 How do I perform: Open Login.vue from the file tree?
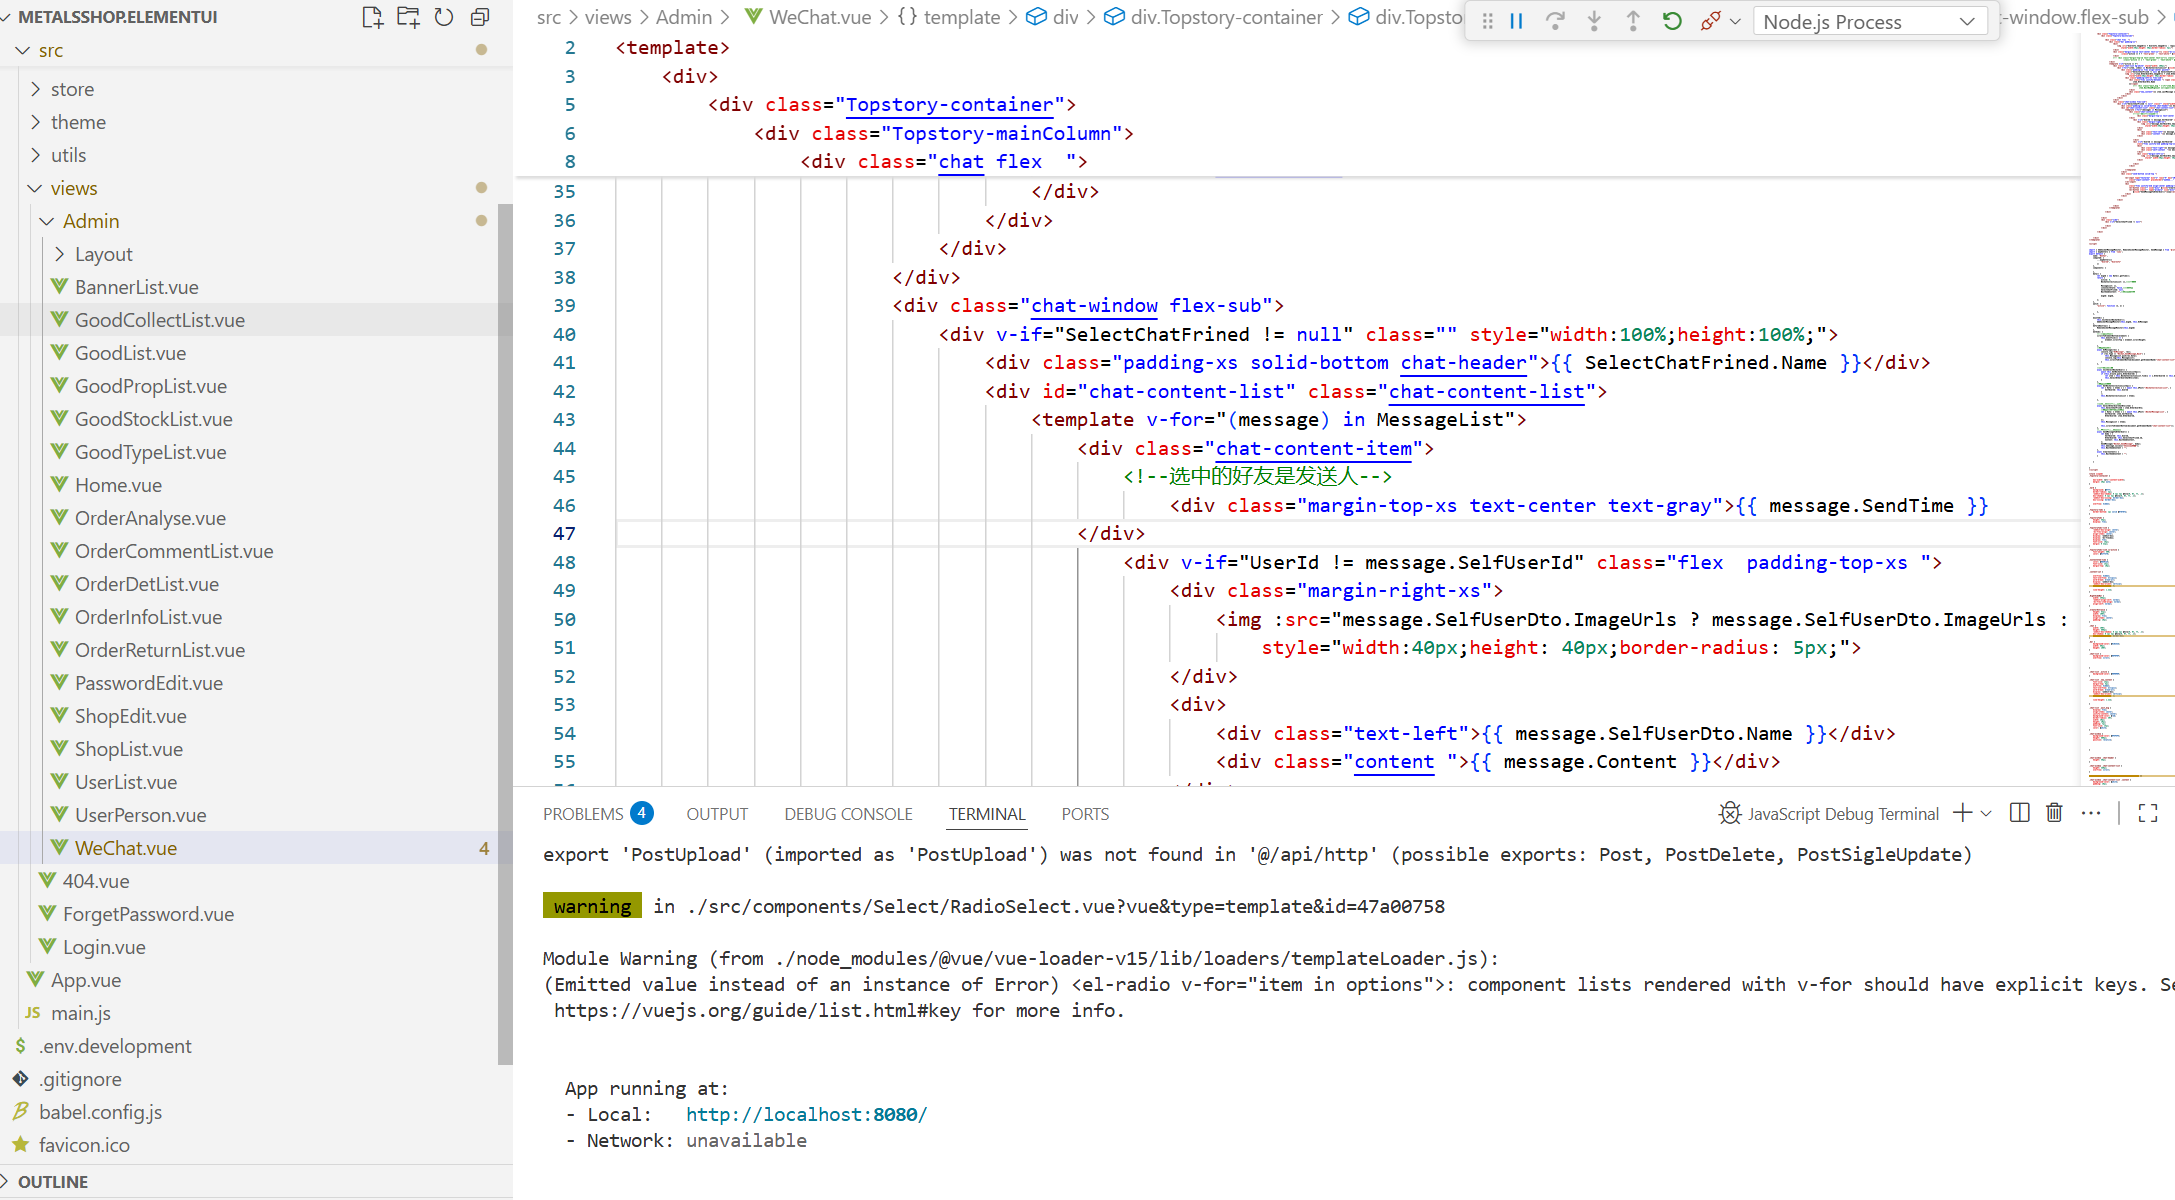coord(104,947)
